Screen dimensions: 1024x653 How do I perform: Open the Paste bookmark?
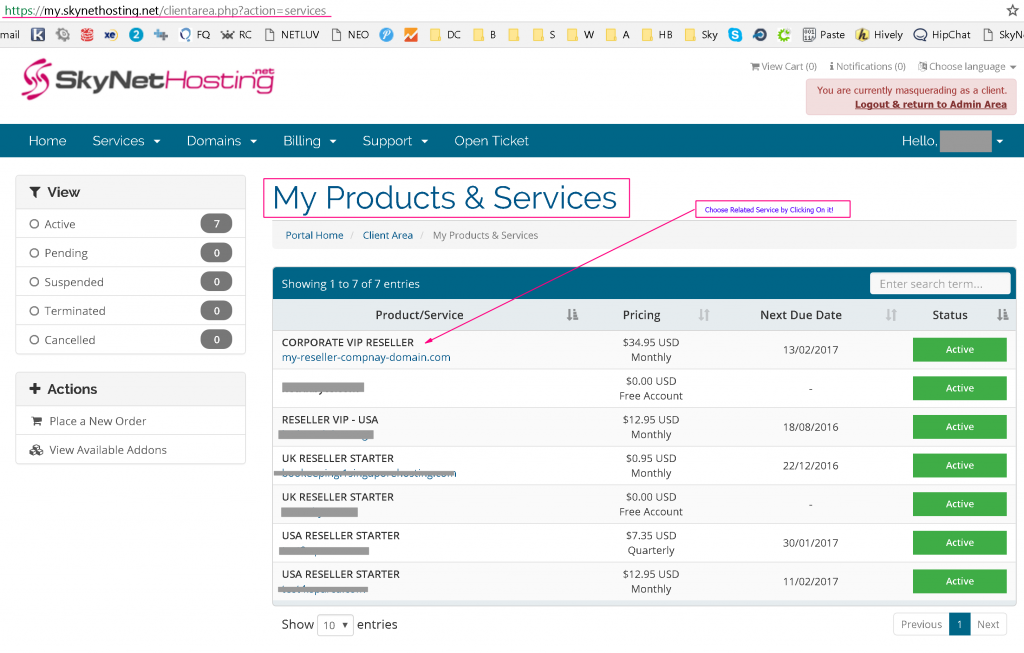pos(824,35)
